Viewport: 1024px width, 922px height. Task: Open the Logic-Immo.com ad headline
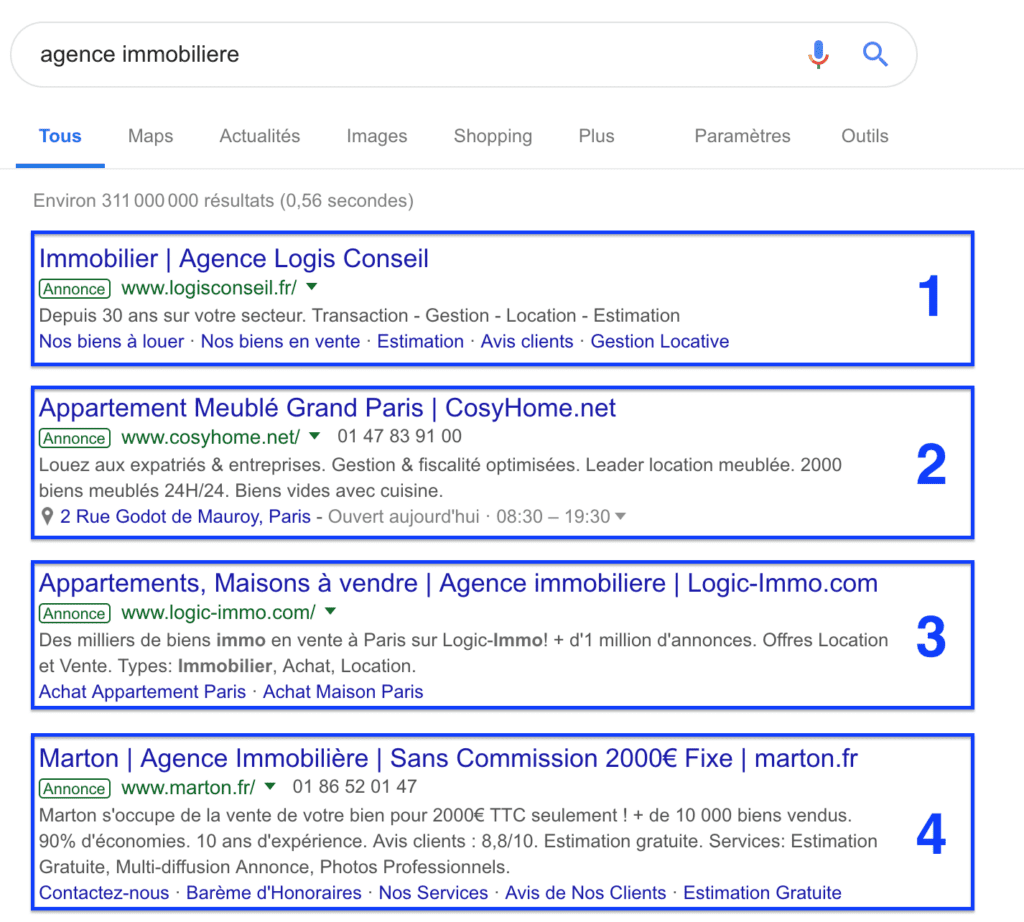coord(458,583)
